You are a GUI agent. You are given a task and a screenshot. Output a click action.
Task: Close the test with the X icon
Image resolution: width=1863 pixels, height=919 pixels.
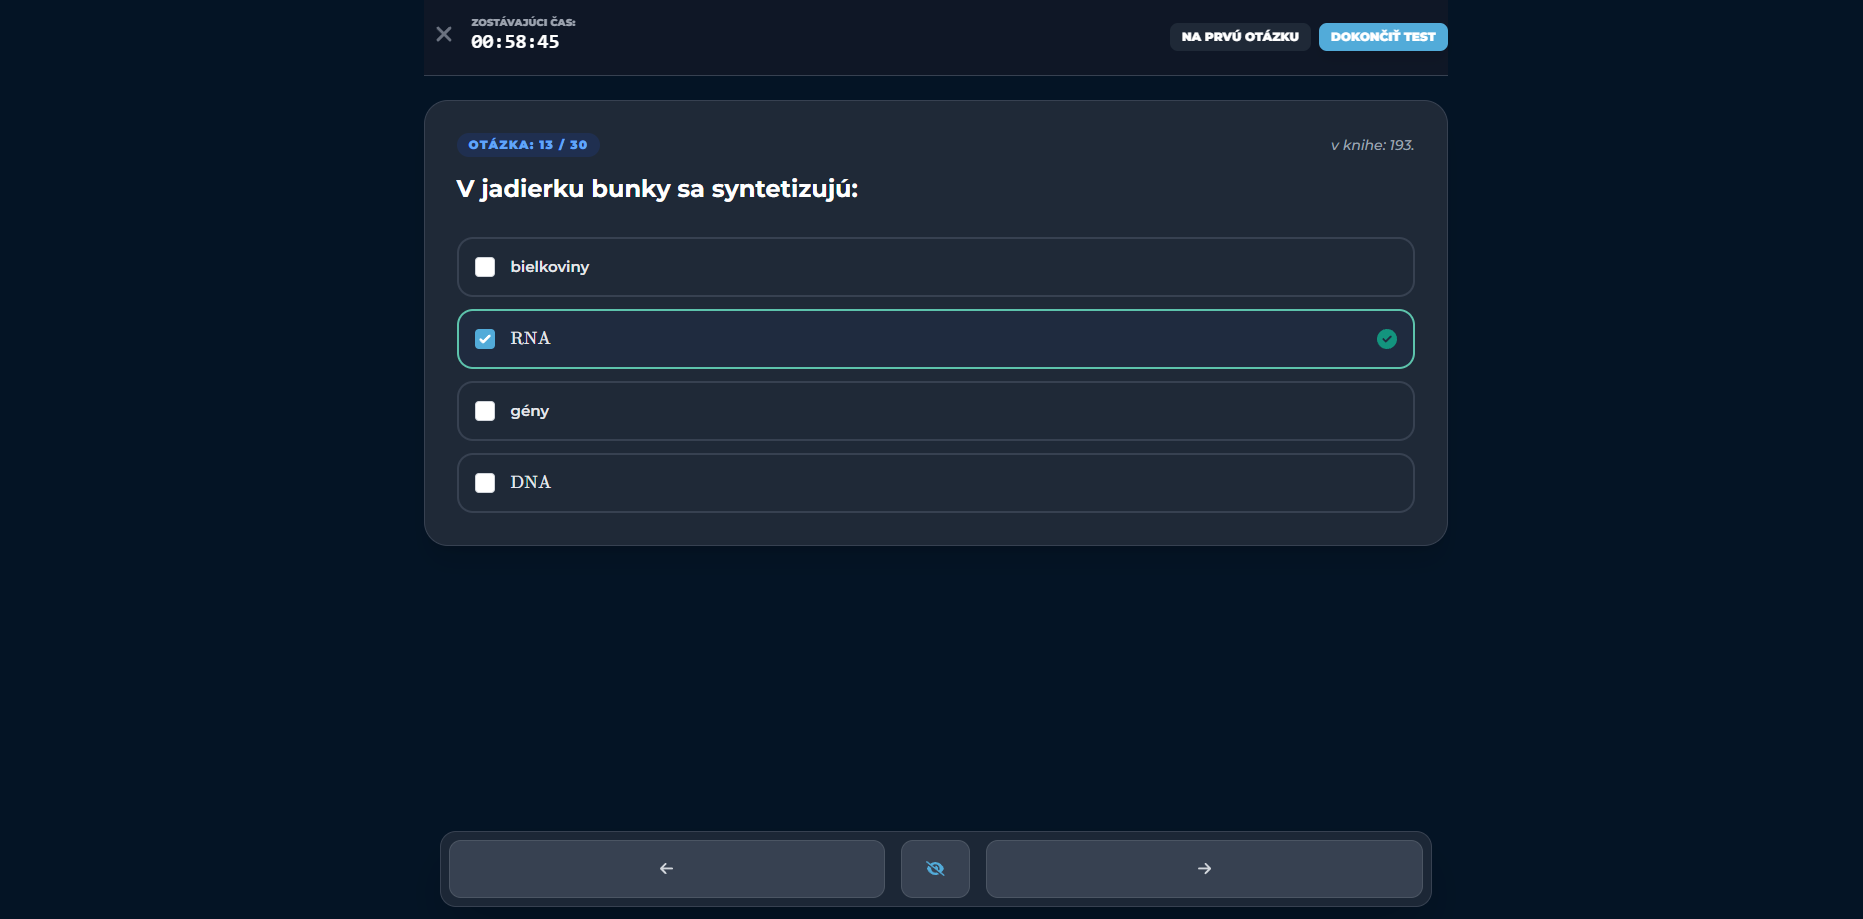[x=444, y=35]
